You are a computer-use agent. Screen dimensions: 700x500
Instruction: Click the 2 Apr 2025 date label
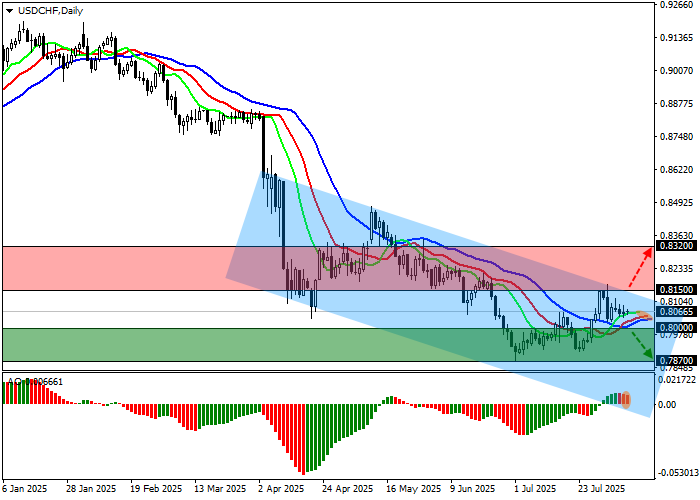(x=281, y=489)
